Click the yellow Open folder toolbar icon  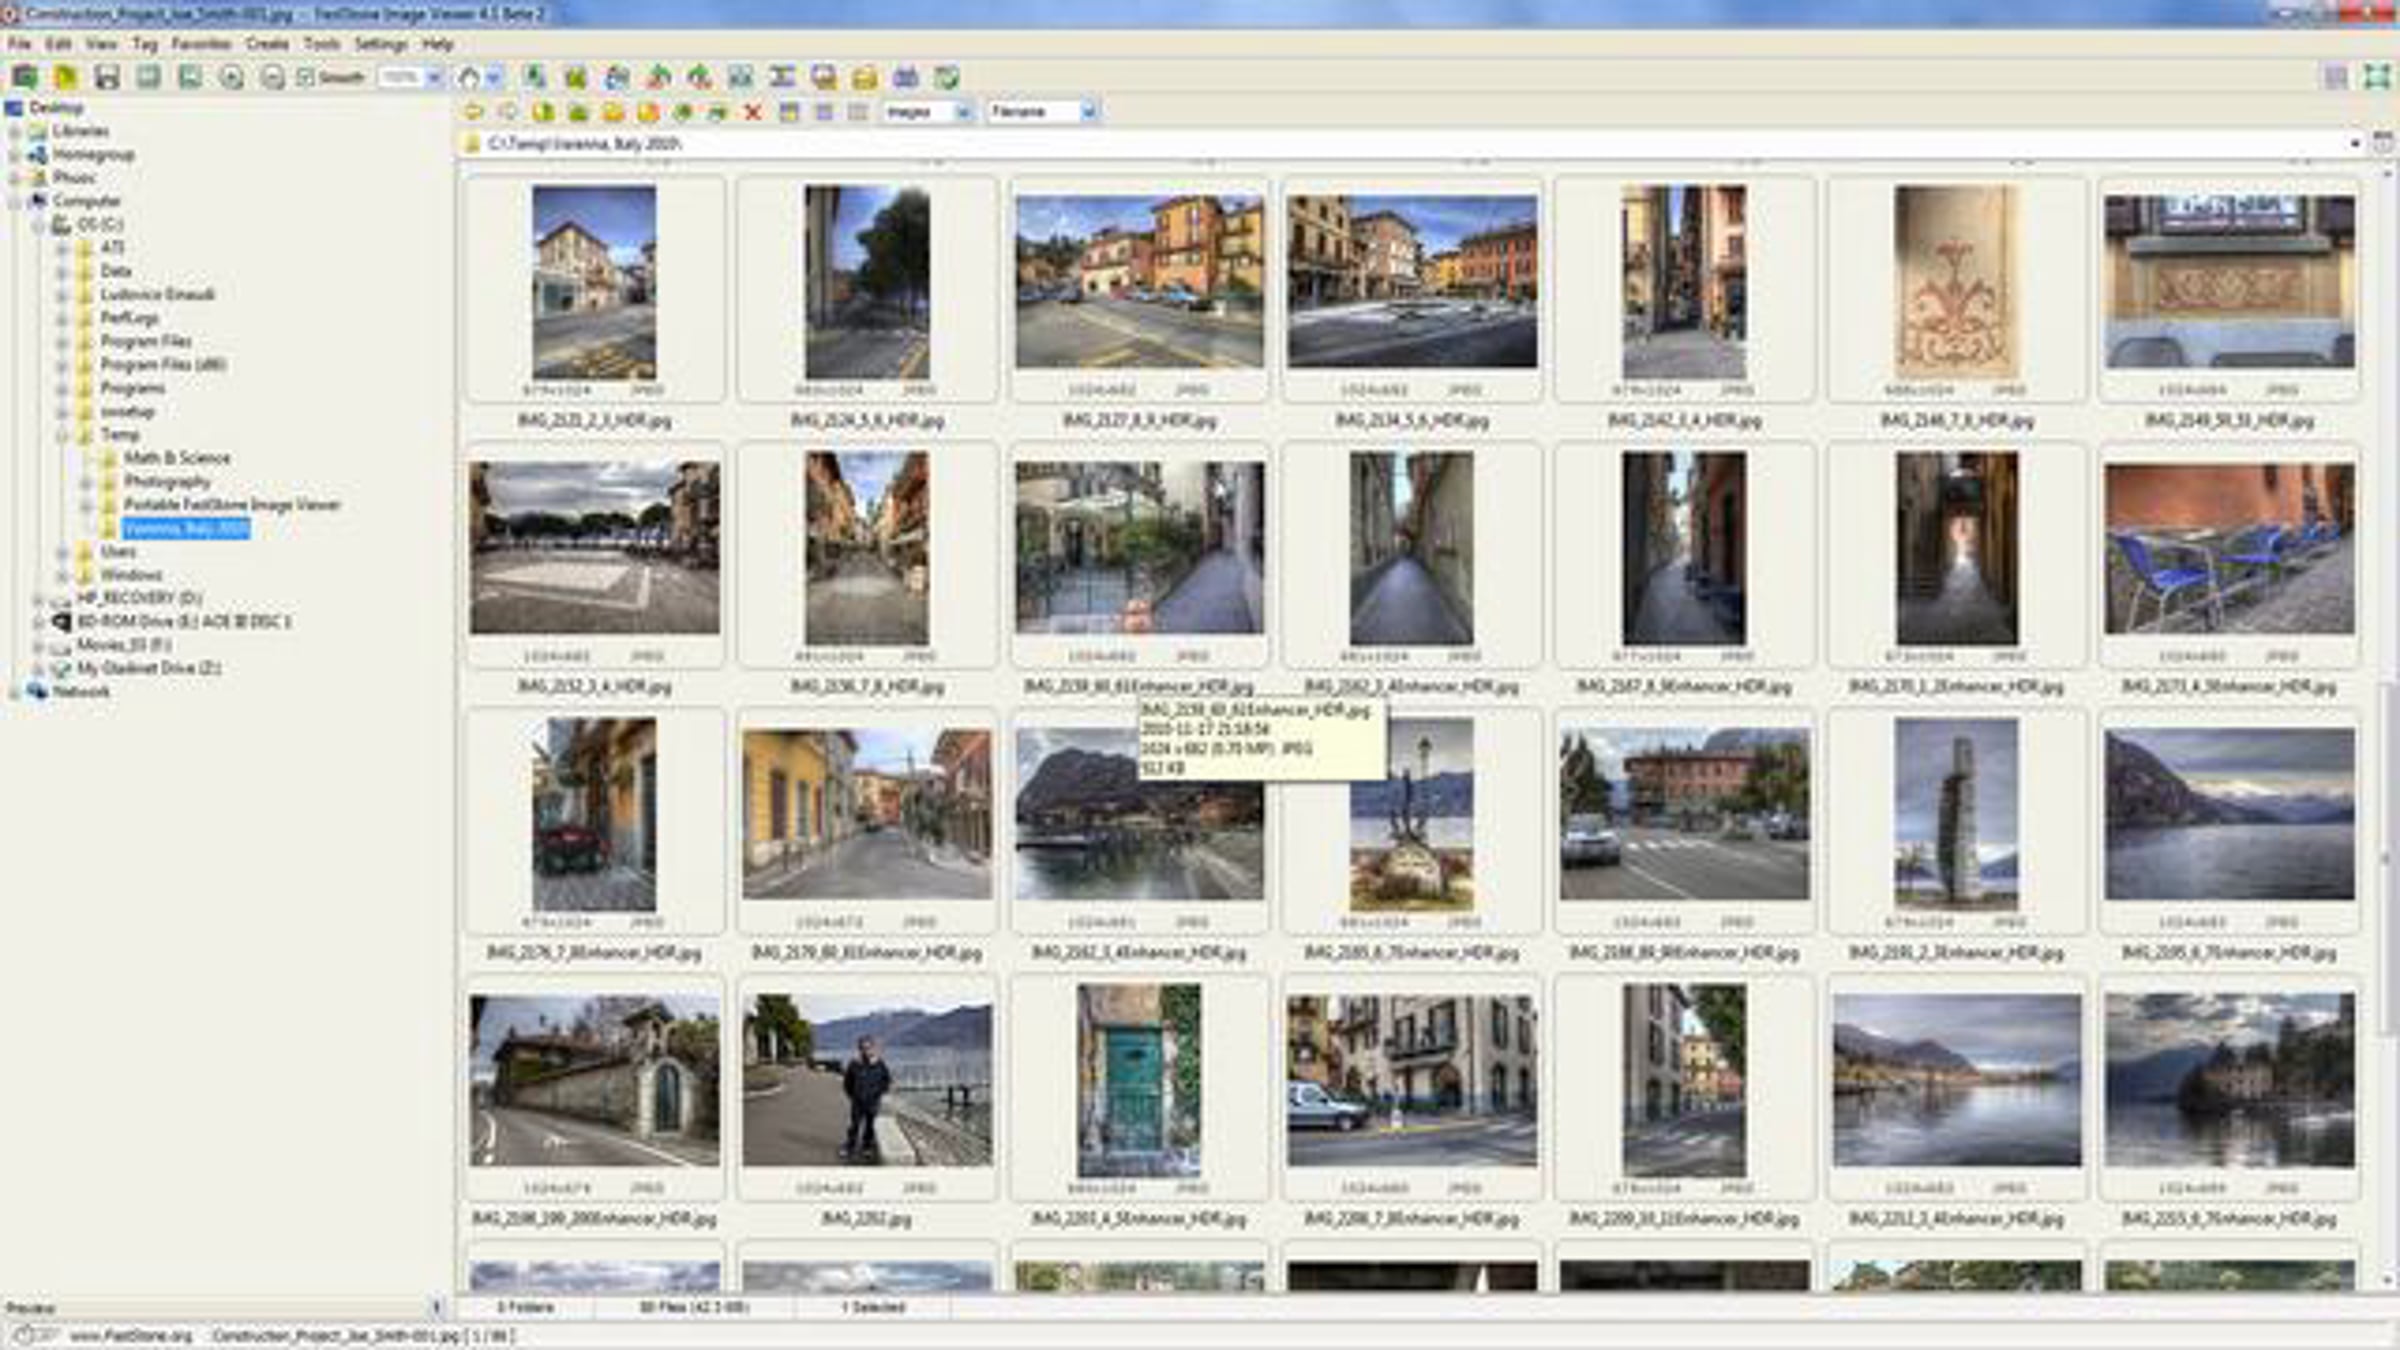(66, 77)
